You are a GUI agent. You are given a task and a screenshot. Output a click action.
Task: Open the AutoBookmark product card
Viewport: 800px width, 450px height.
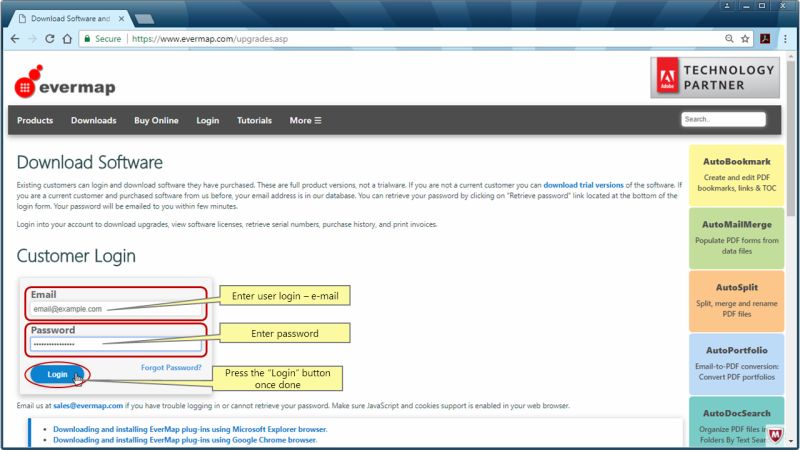pos(736,174)
